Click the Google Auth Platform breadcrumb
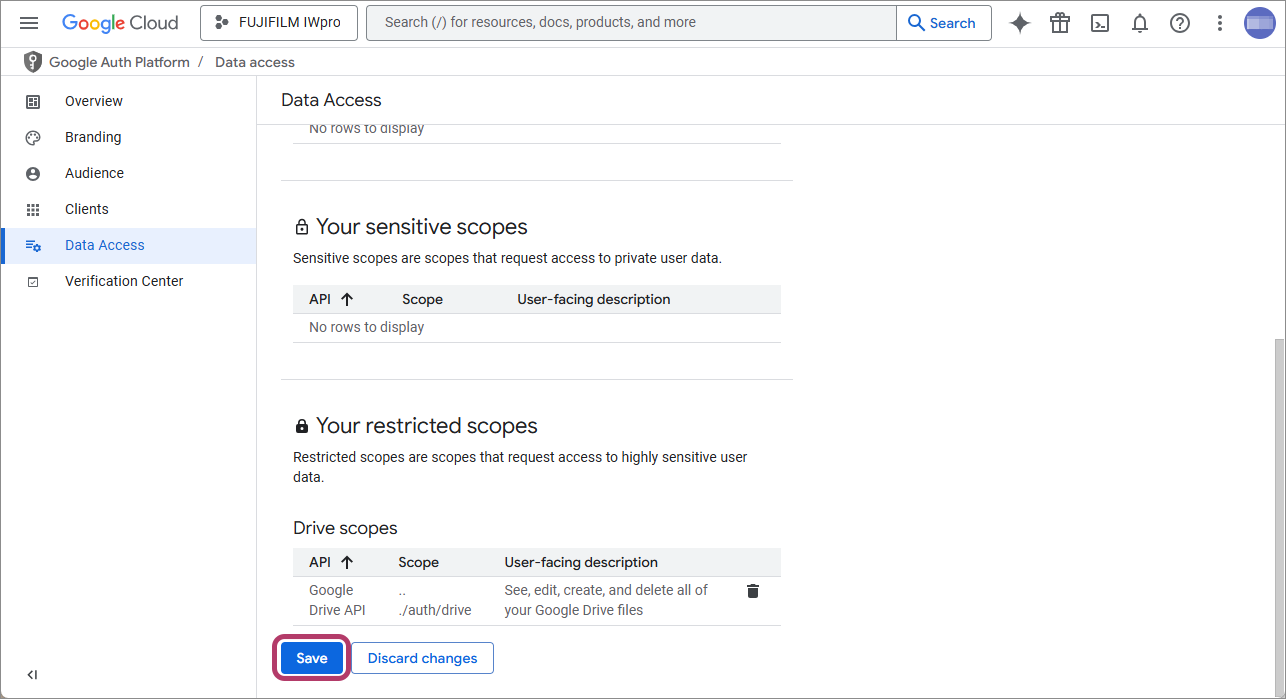Viewport: 1286px width, 699px height. pos(119,62)
